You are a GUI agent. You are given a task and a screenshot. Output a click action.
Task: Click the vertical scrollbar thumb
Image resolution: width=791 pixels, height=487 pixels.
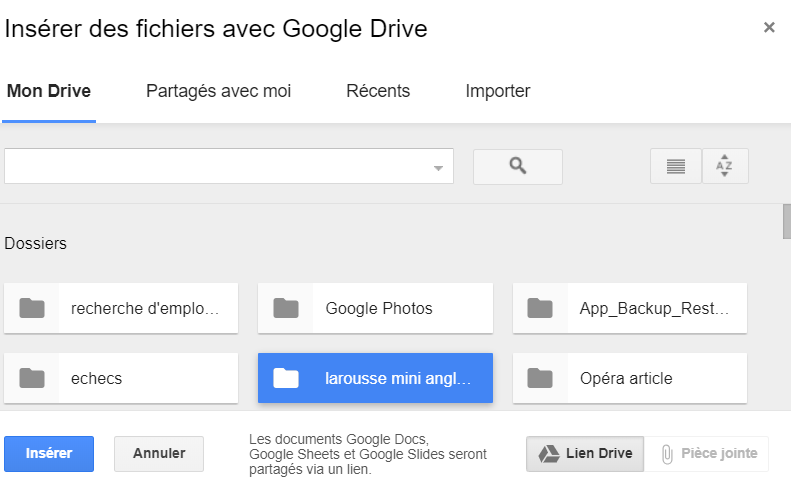tap(786, 222)
